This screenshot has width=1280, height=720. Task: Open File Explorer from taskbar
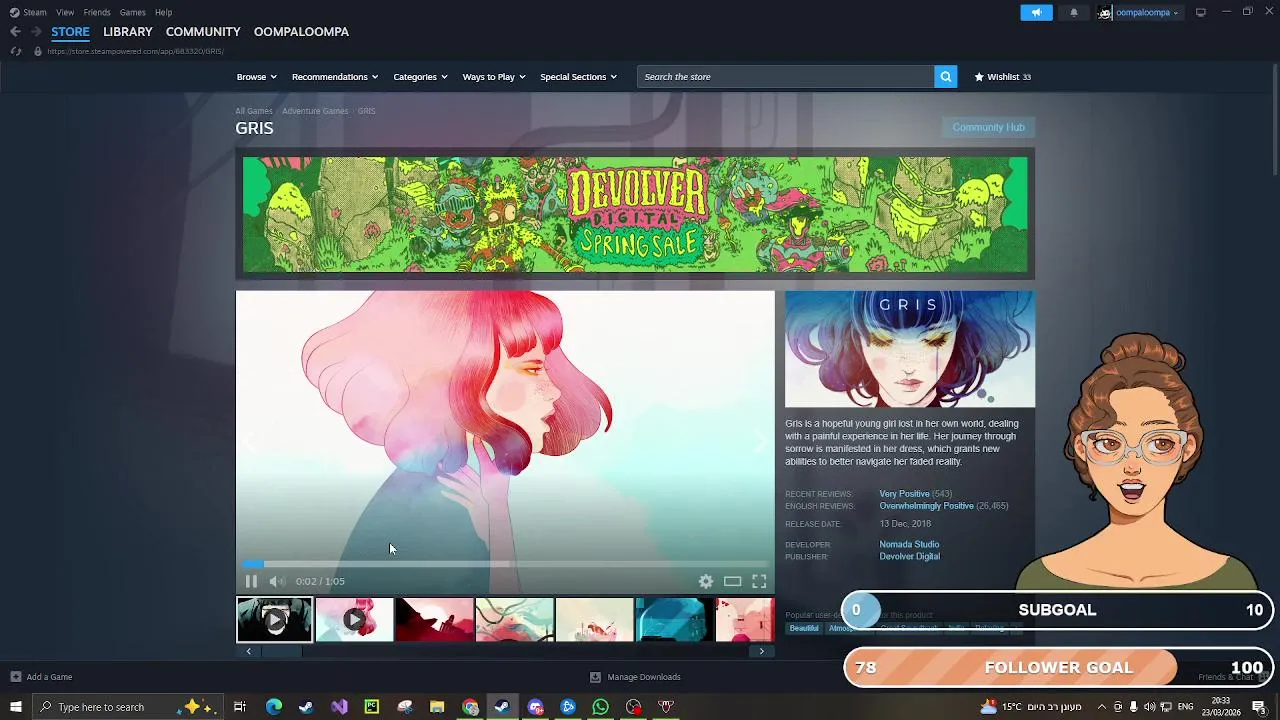437,707
